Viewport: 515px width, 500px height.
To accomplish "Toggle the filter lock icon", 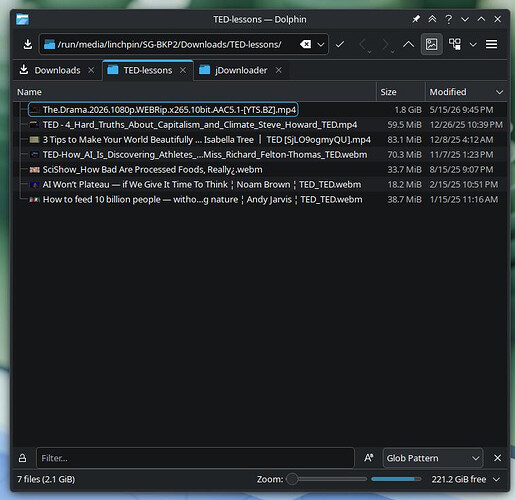I will [x=22, y=458].
